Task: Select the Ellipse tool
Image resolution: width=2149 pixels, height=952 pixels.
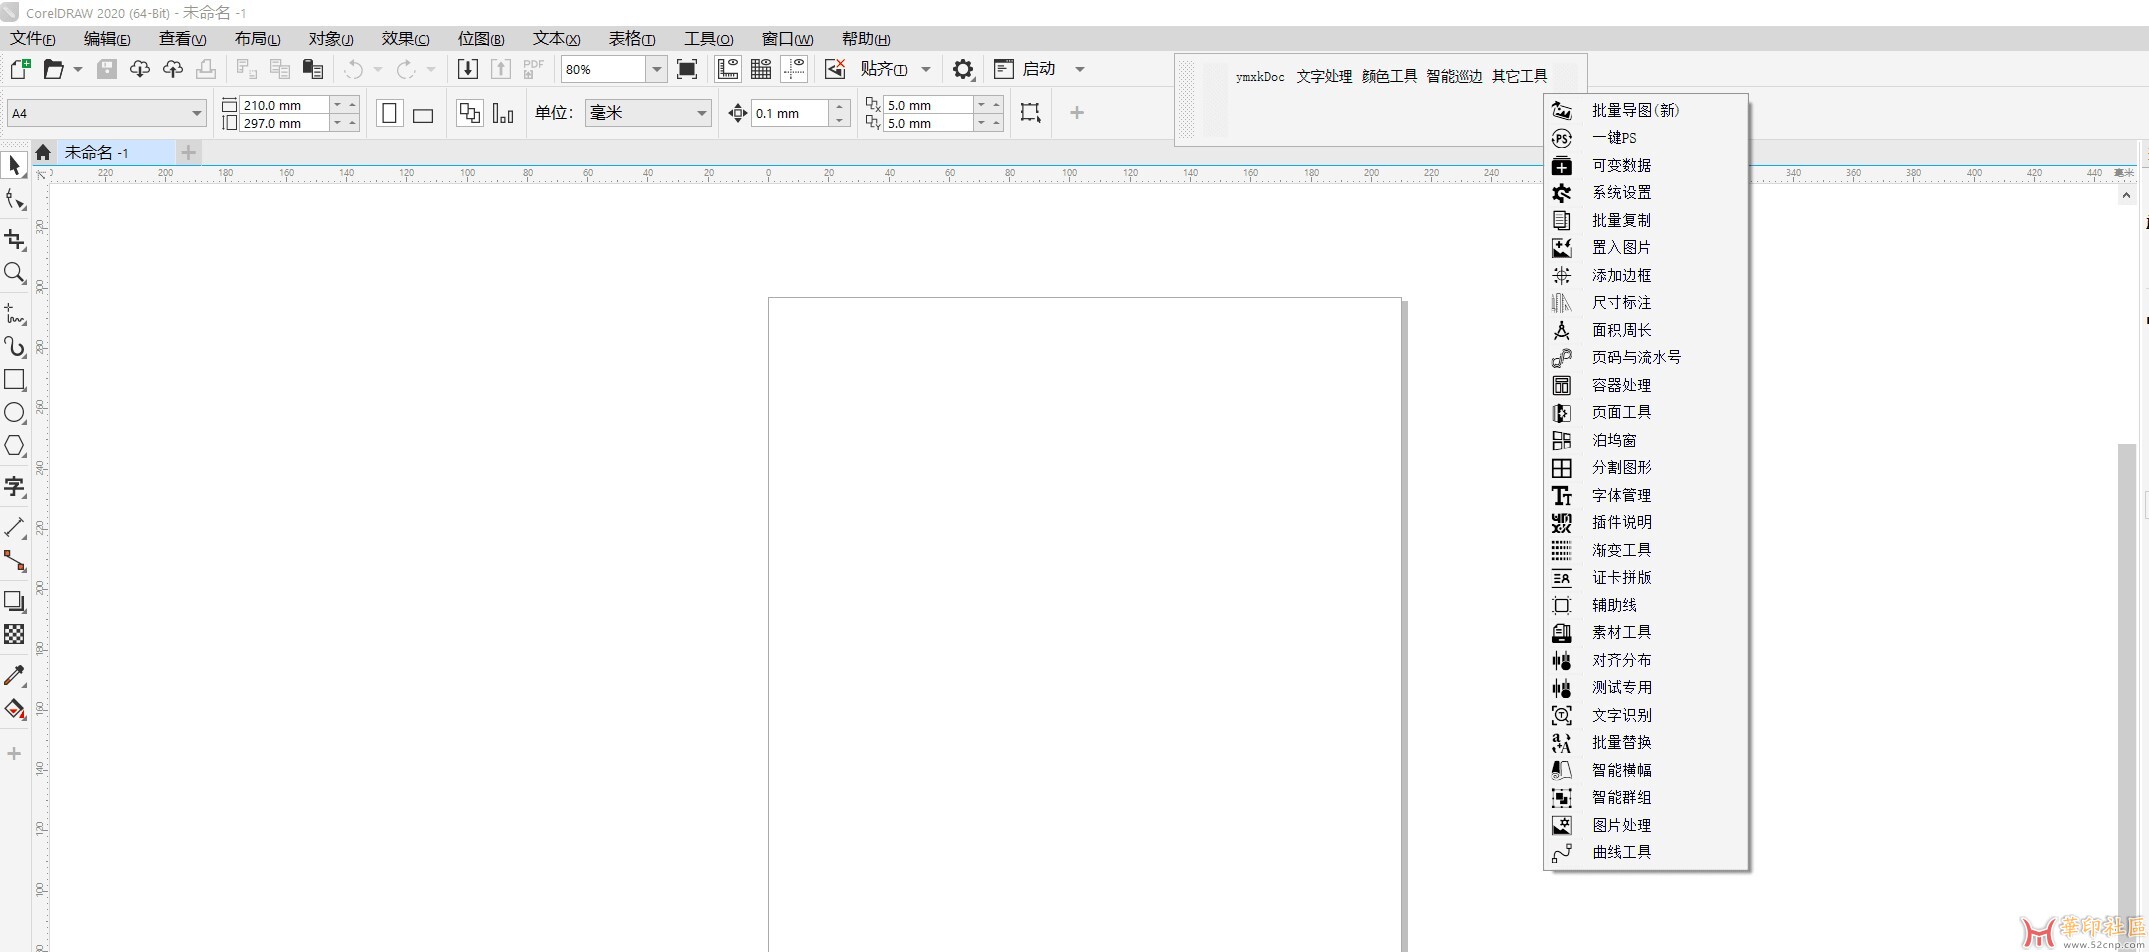Action: click(x=14, y=412)
